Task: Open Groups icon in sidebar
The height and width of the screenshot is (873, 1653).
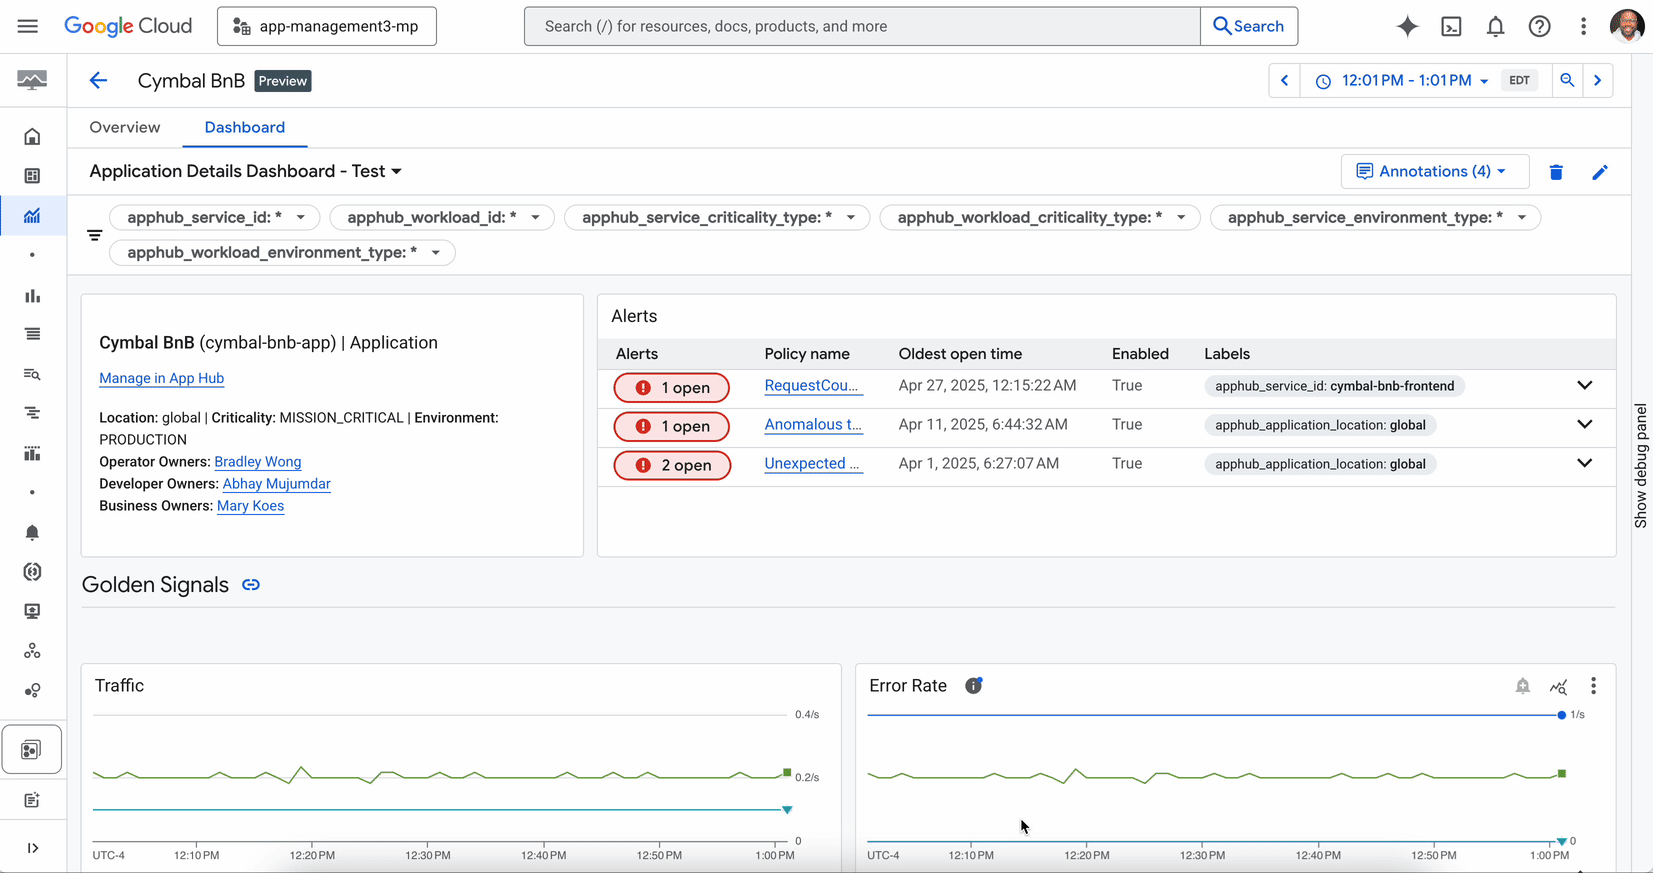Action: [x=32, y=651]
